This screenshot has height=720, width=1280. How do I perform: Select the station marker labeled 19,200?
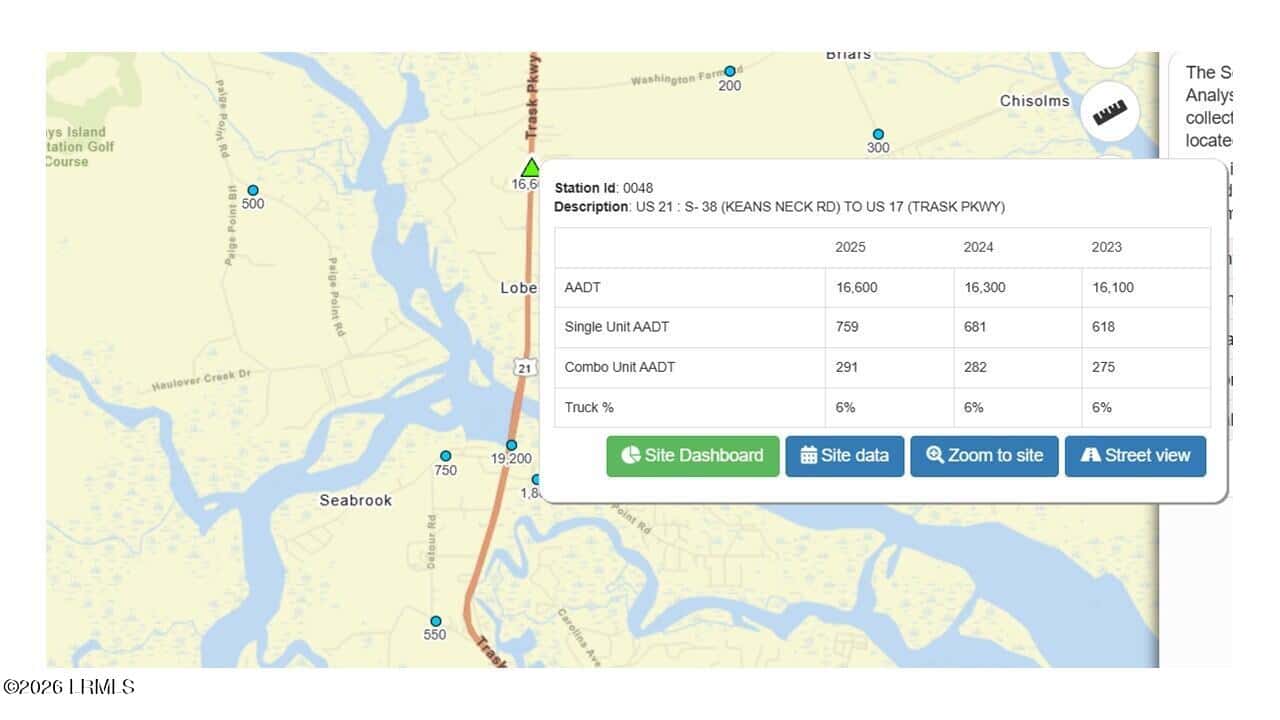point(511,445)
